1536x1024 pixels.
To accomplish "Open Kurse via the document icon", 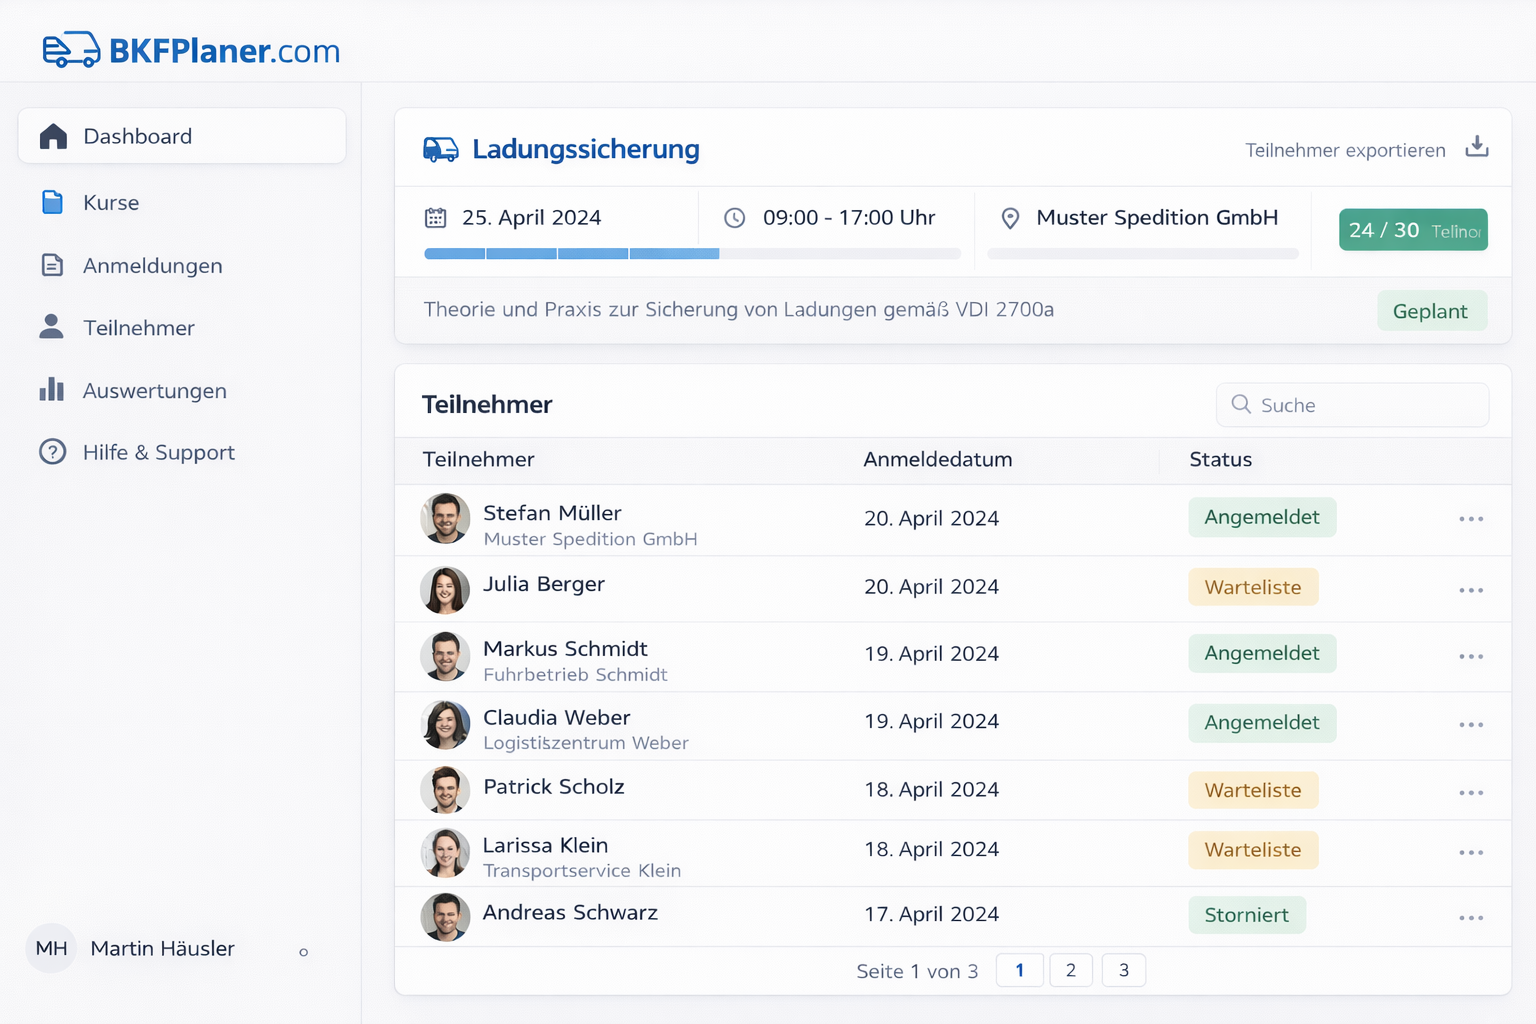I will 53,202.
